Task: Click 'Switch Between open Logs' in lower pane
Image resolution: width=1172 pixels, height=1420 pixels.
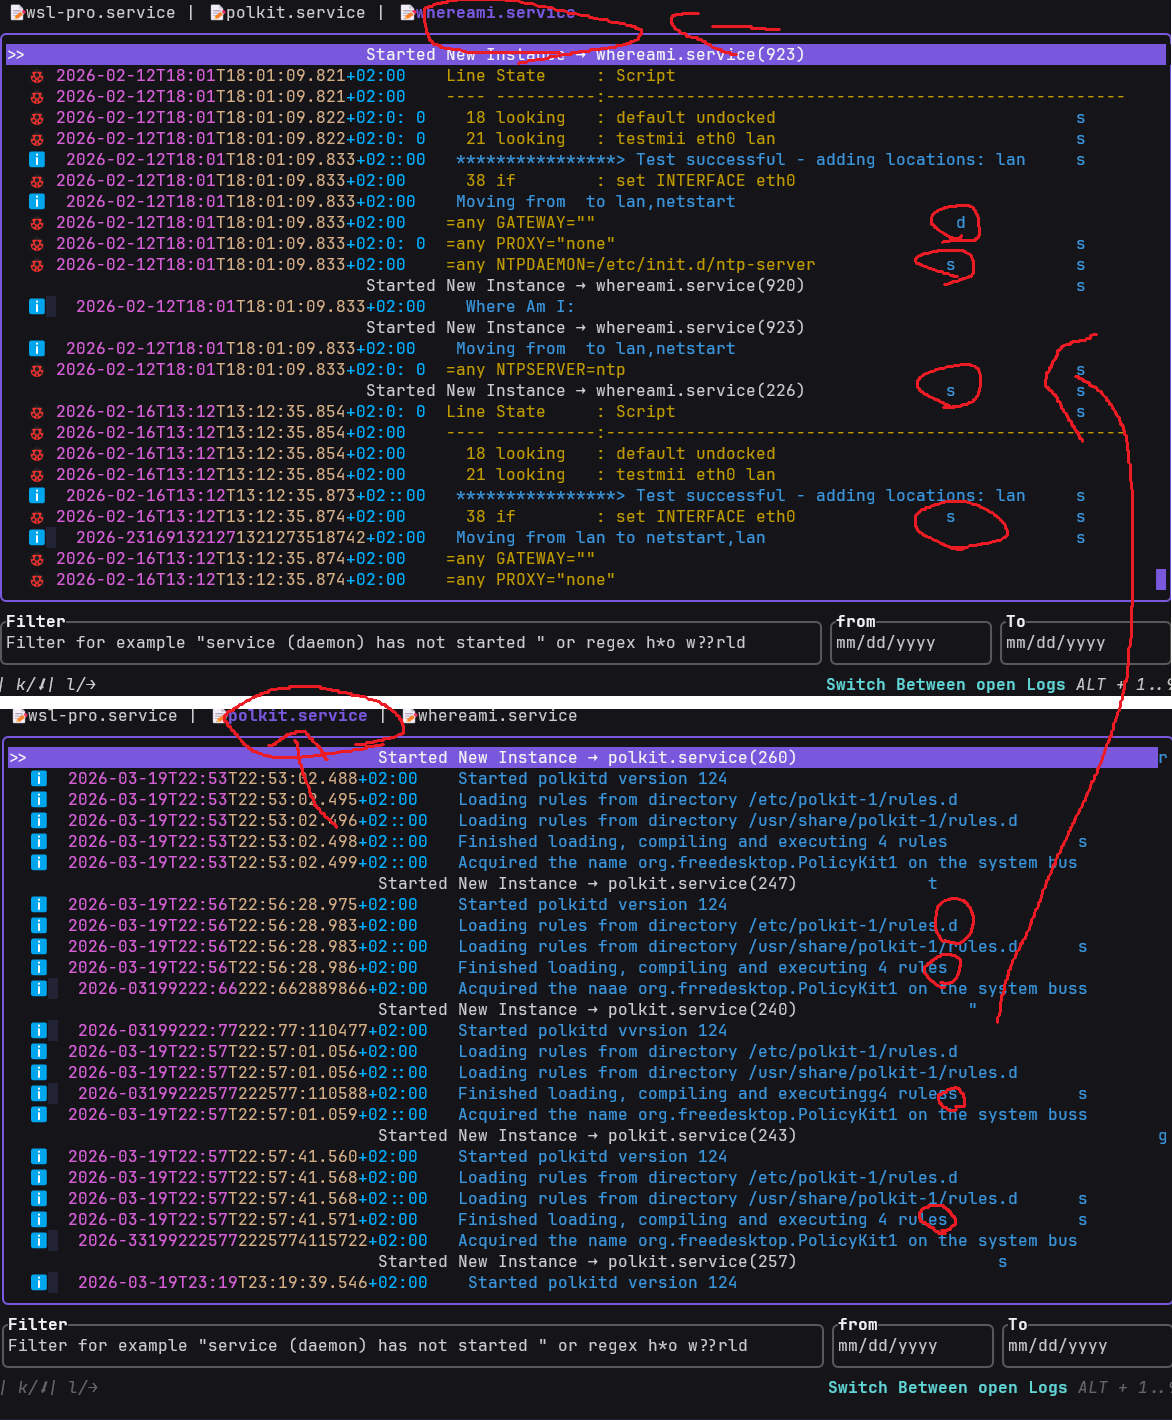Action: coord(946,1388)
